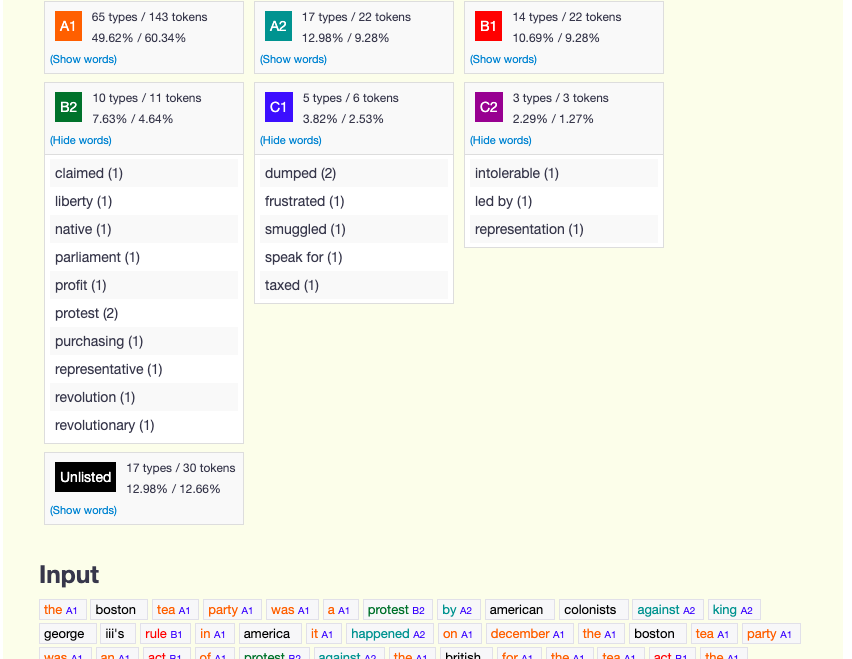
Task: Select 'revolution (1)' in the B2 list
Action: tap(96, 397)
